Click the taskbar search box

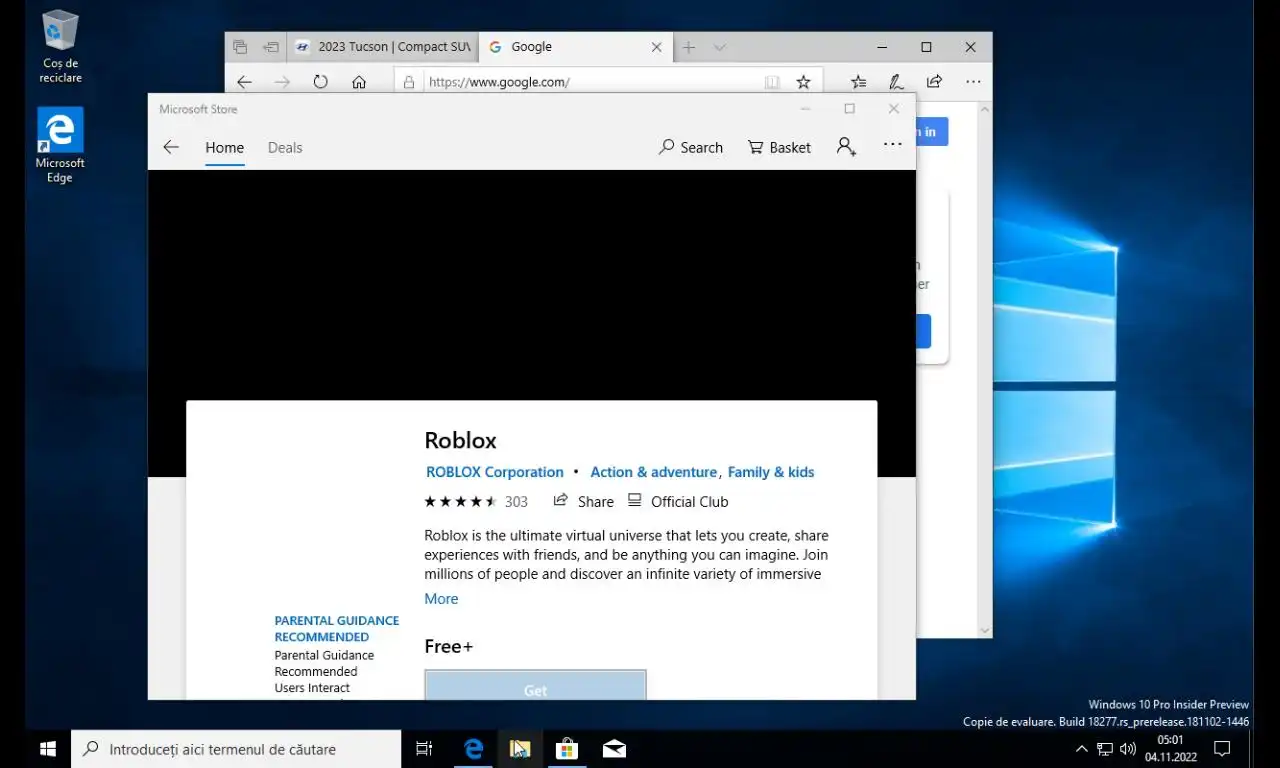236,748
